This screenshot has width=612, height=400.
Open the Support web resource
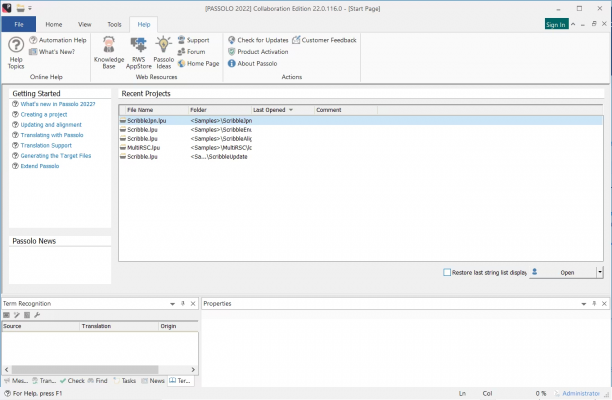[x=194, y=40]
